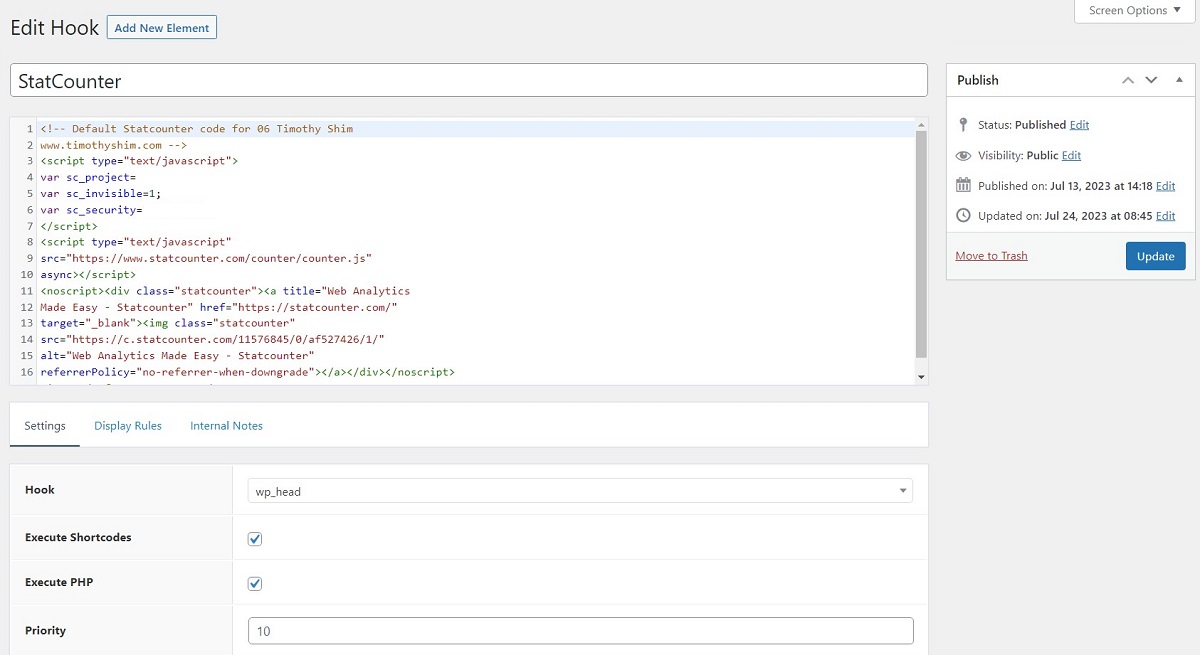Viewport: 1200px width, 655px height.
Task: Move the Publish box down with the down arrow
Action: point(1151,80)
